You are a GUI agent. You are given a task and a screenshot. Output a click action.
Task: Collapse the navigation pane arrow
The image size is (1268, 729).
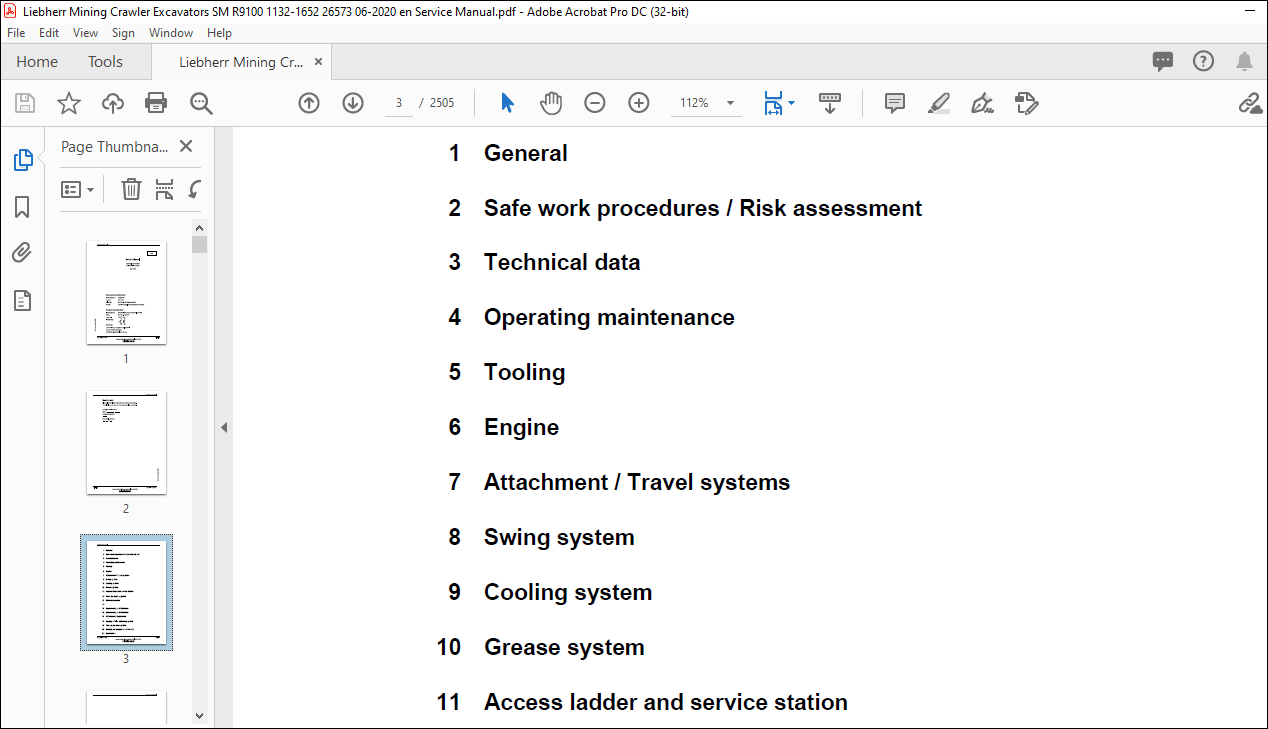224,427
